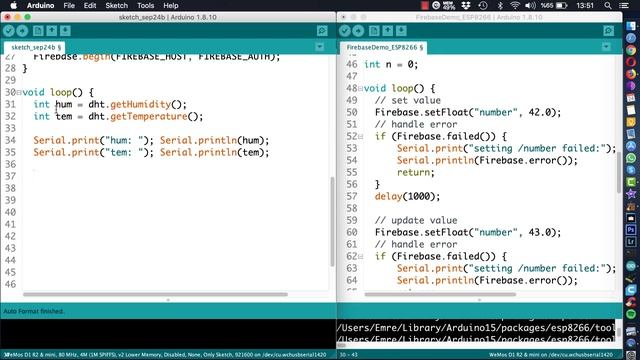640x360 pixels.
Task: Click the Bluetooth menu bar icon
Action: [x=500, y=5]
